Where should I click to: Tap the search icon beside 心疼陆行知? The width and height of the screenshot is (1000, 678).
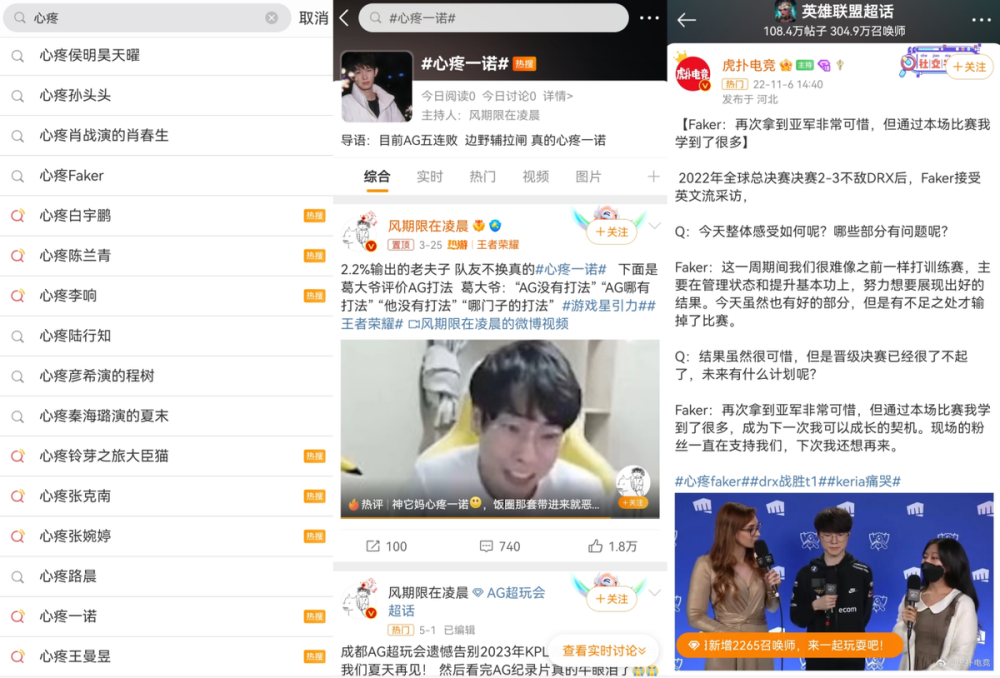18,336
